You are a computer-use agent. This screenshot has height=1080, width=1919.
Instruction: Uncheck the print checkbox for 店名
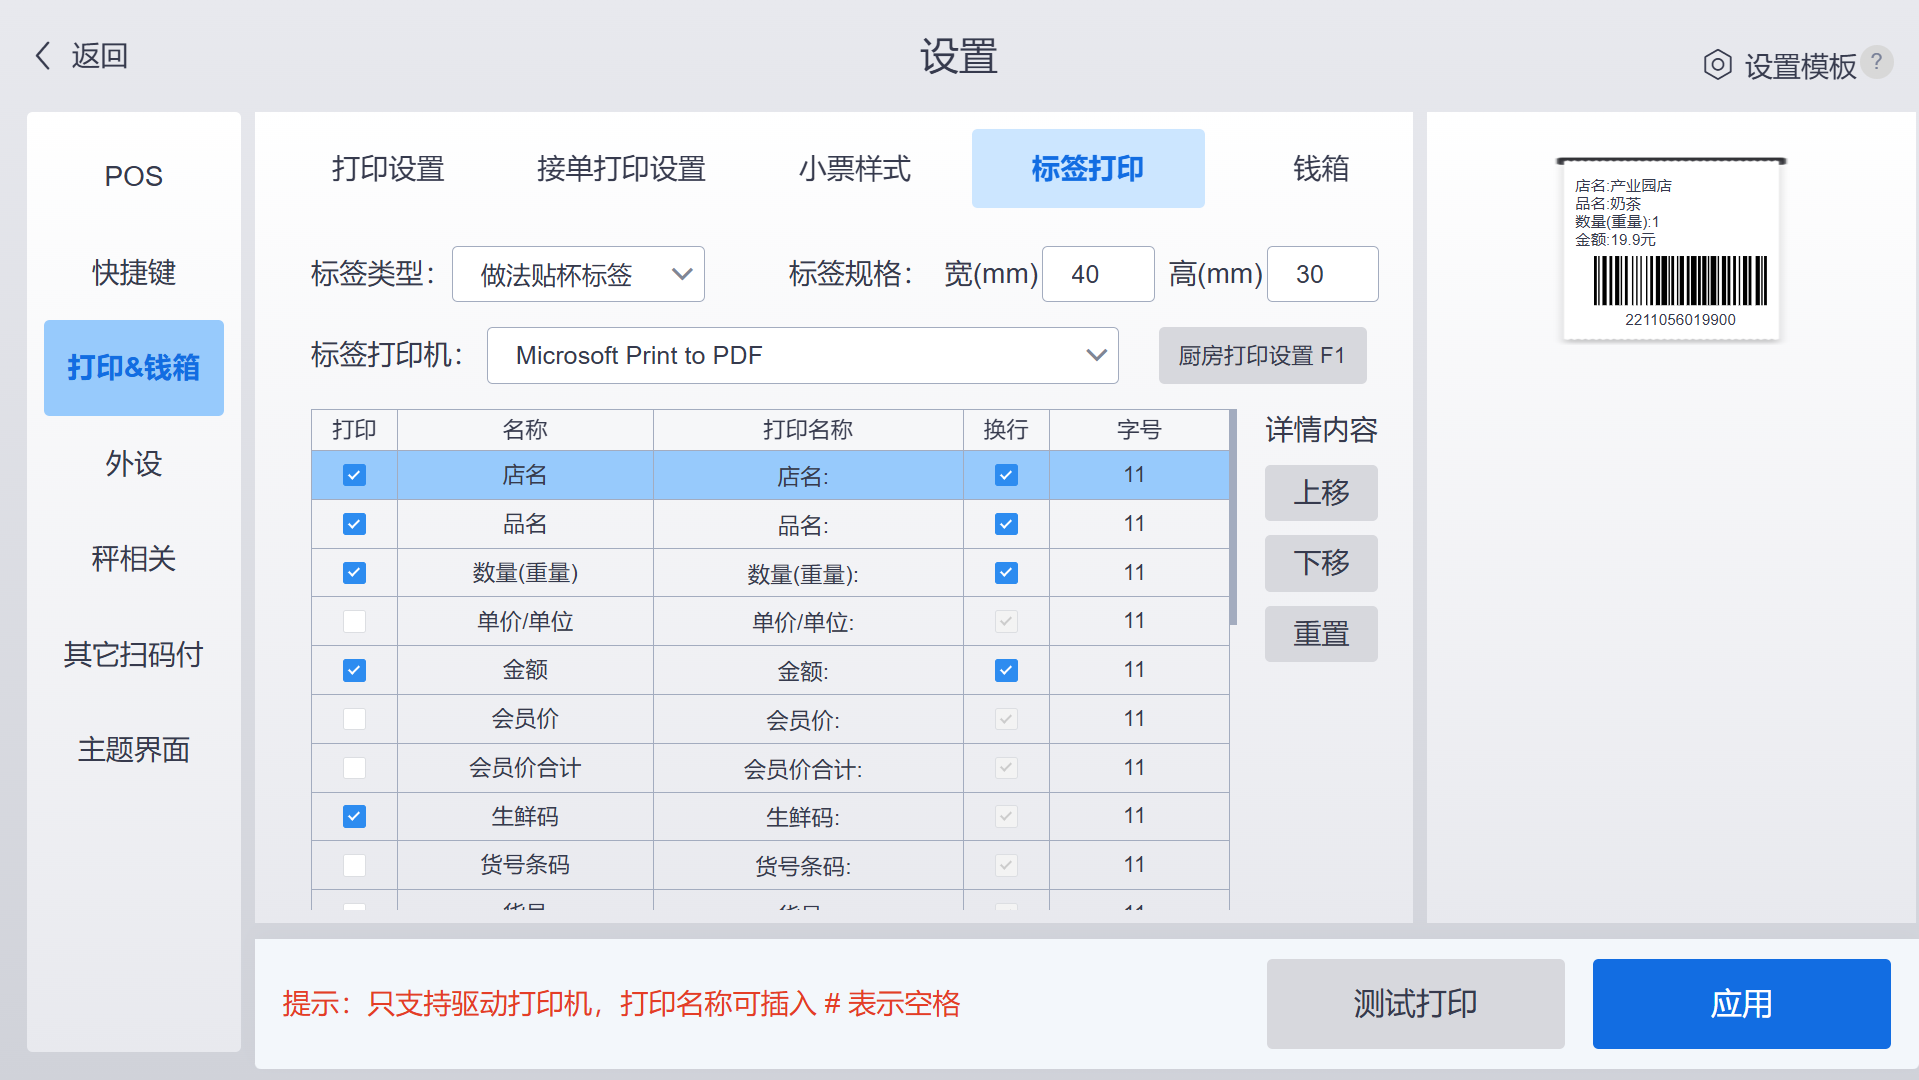[x=354, y=475]
